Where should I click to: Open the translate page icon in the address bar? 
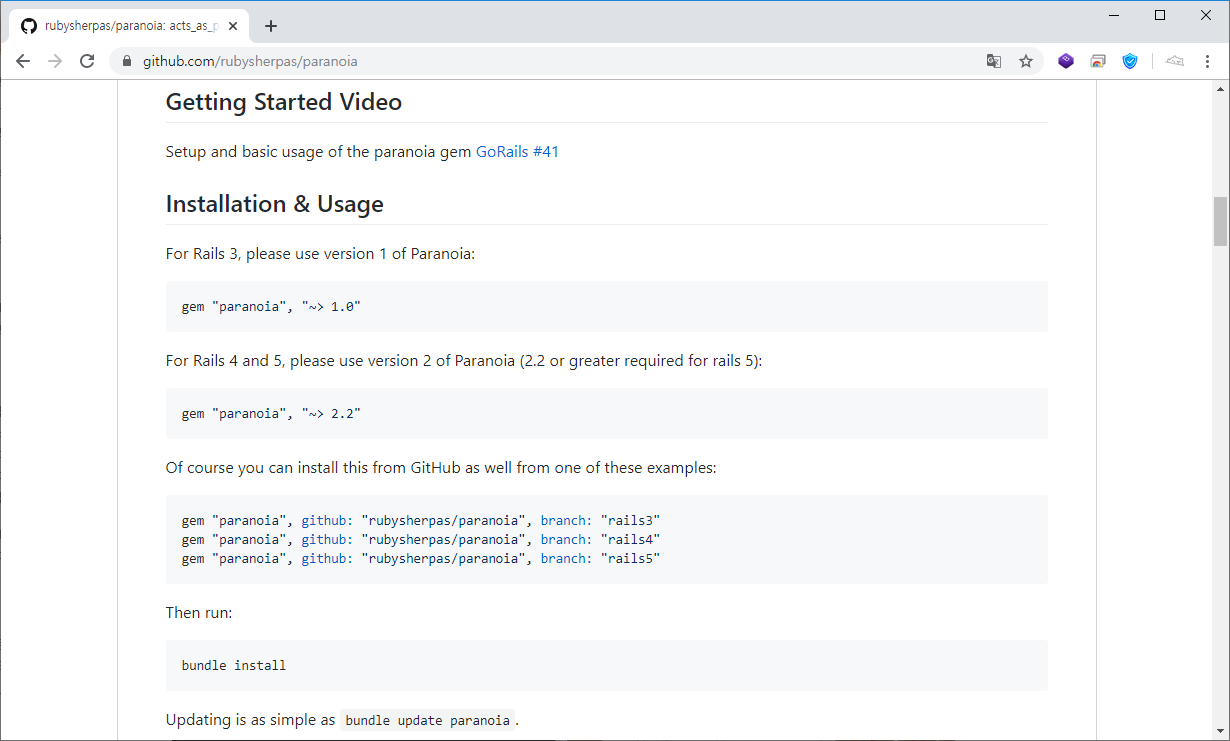[993, 61]
